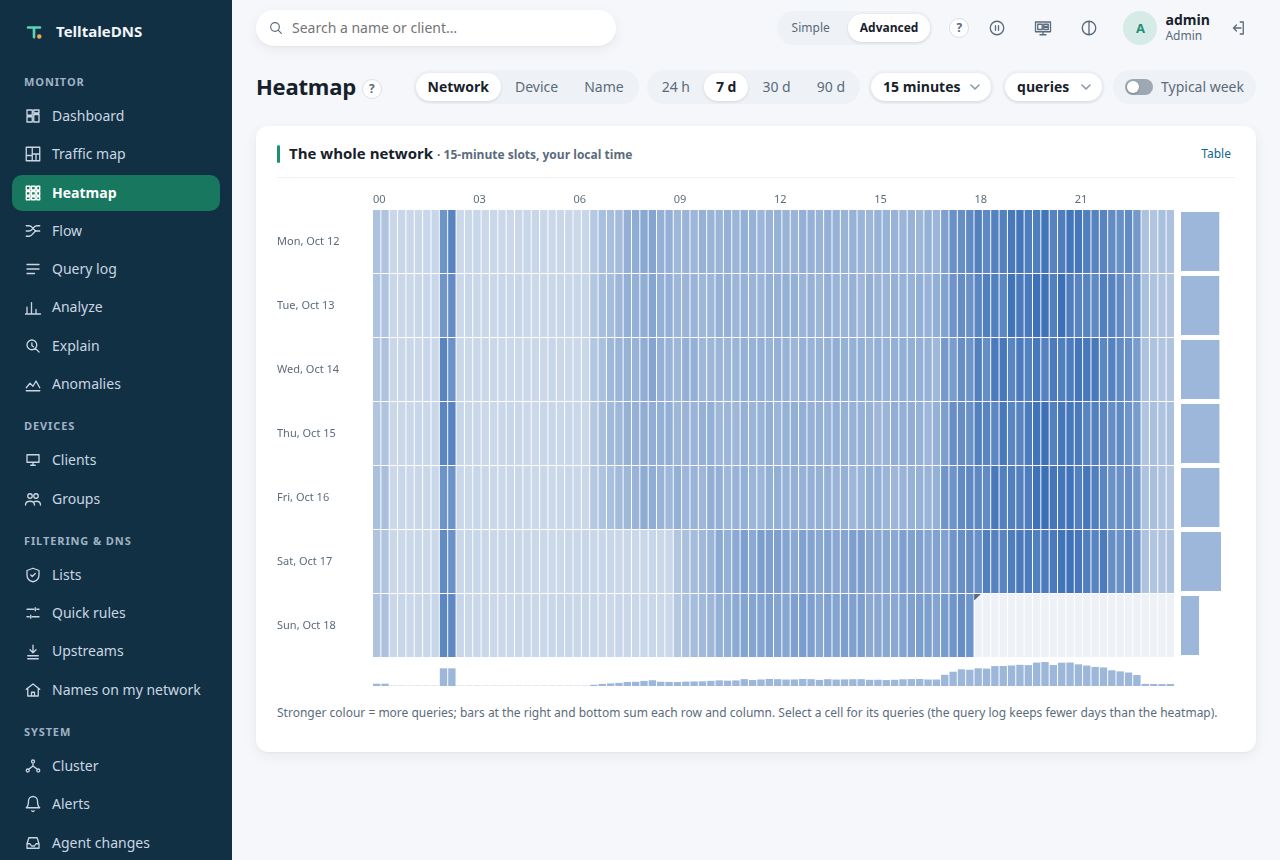Viewport: 1280px width, 860px height.
Task: Select the Network tab
Action: (458, 87)
